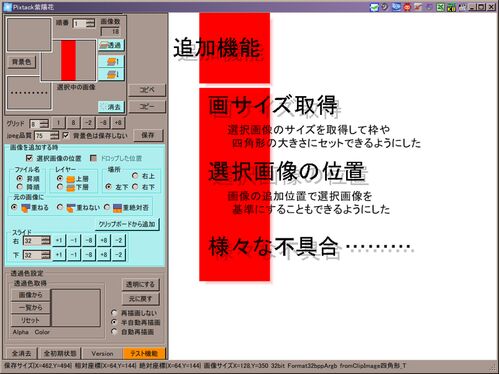Select 右上 placement option
This screenshot has width=500, height=374.
point(135,176)
